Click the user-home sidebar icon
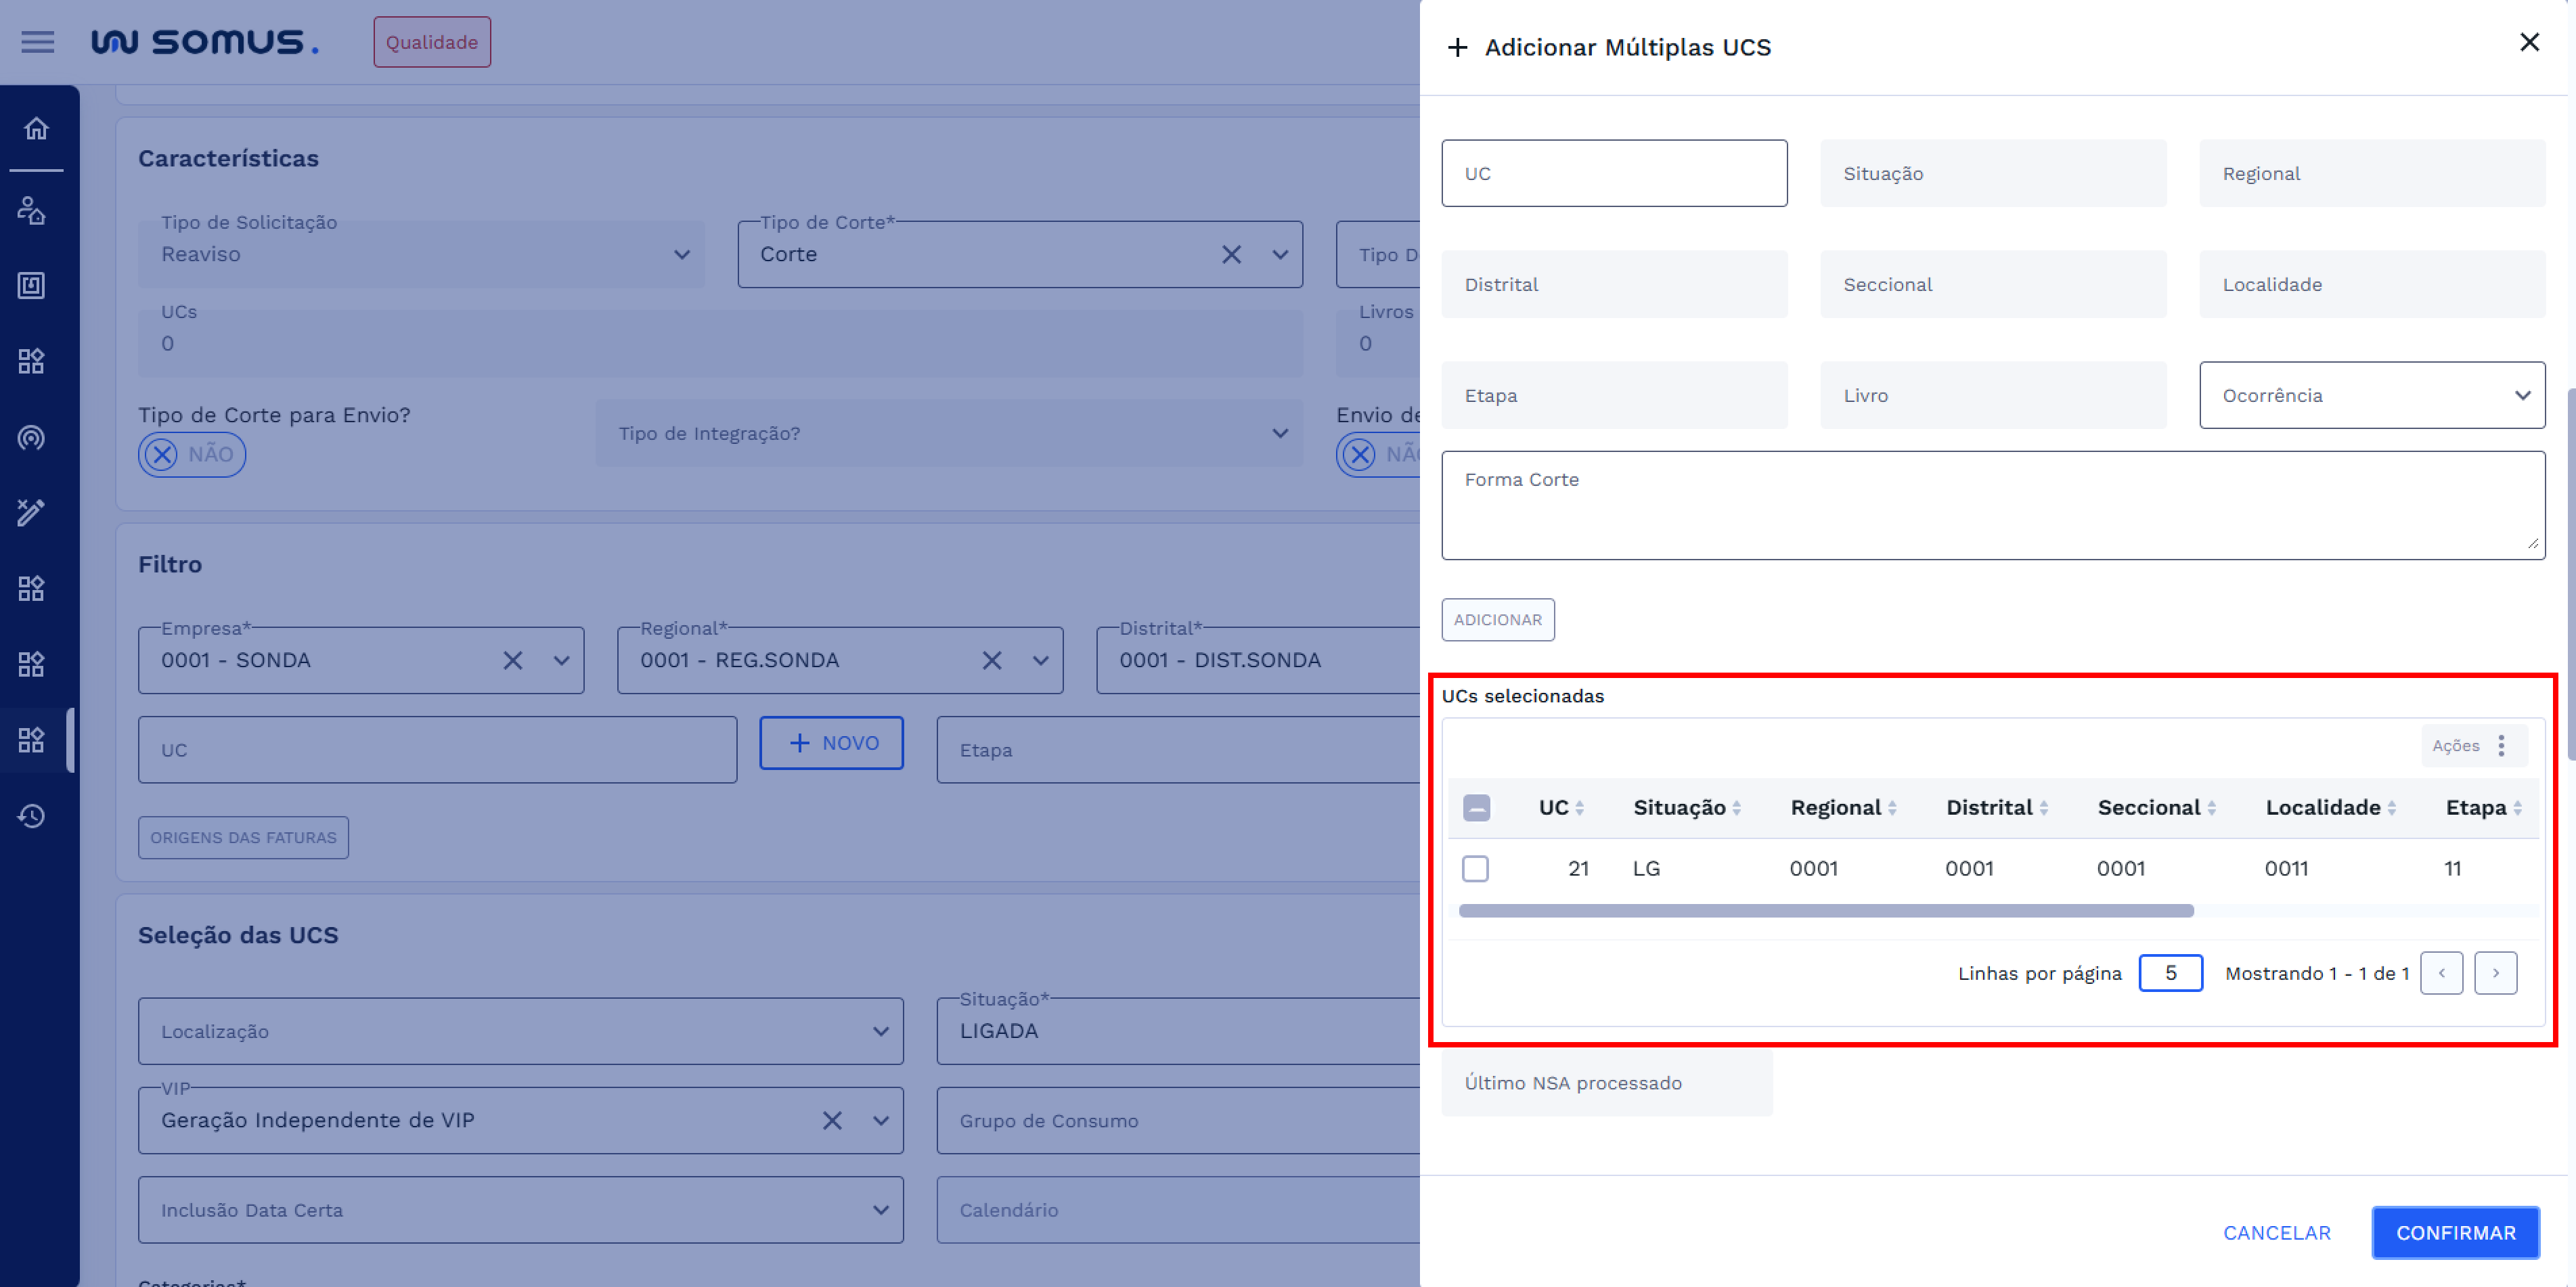The width and height of the screenshot is (2576, 1287). click(x=32, y=210)
